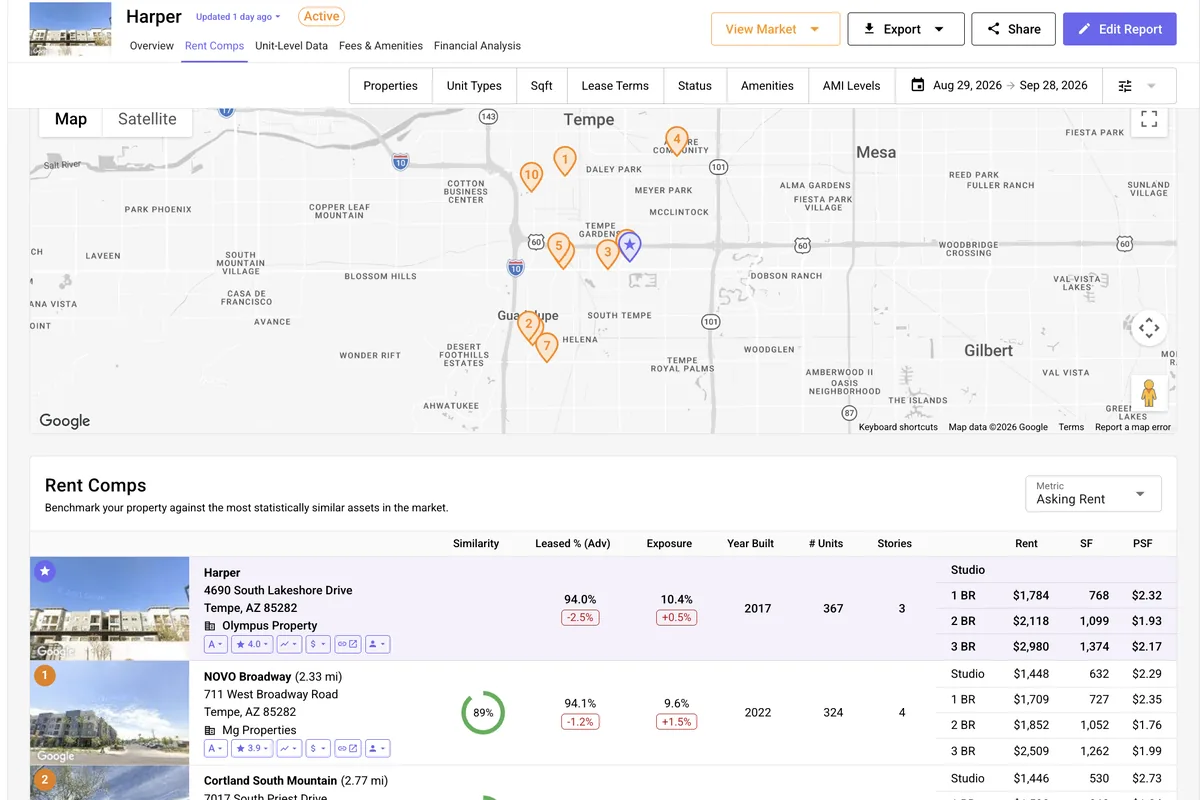Viewport: 1200px width, 800px height.
Task: Click map pin number 5
Action: point(559,247)
